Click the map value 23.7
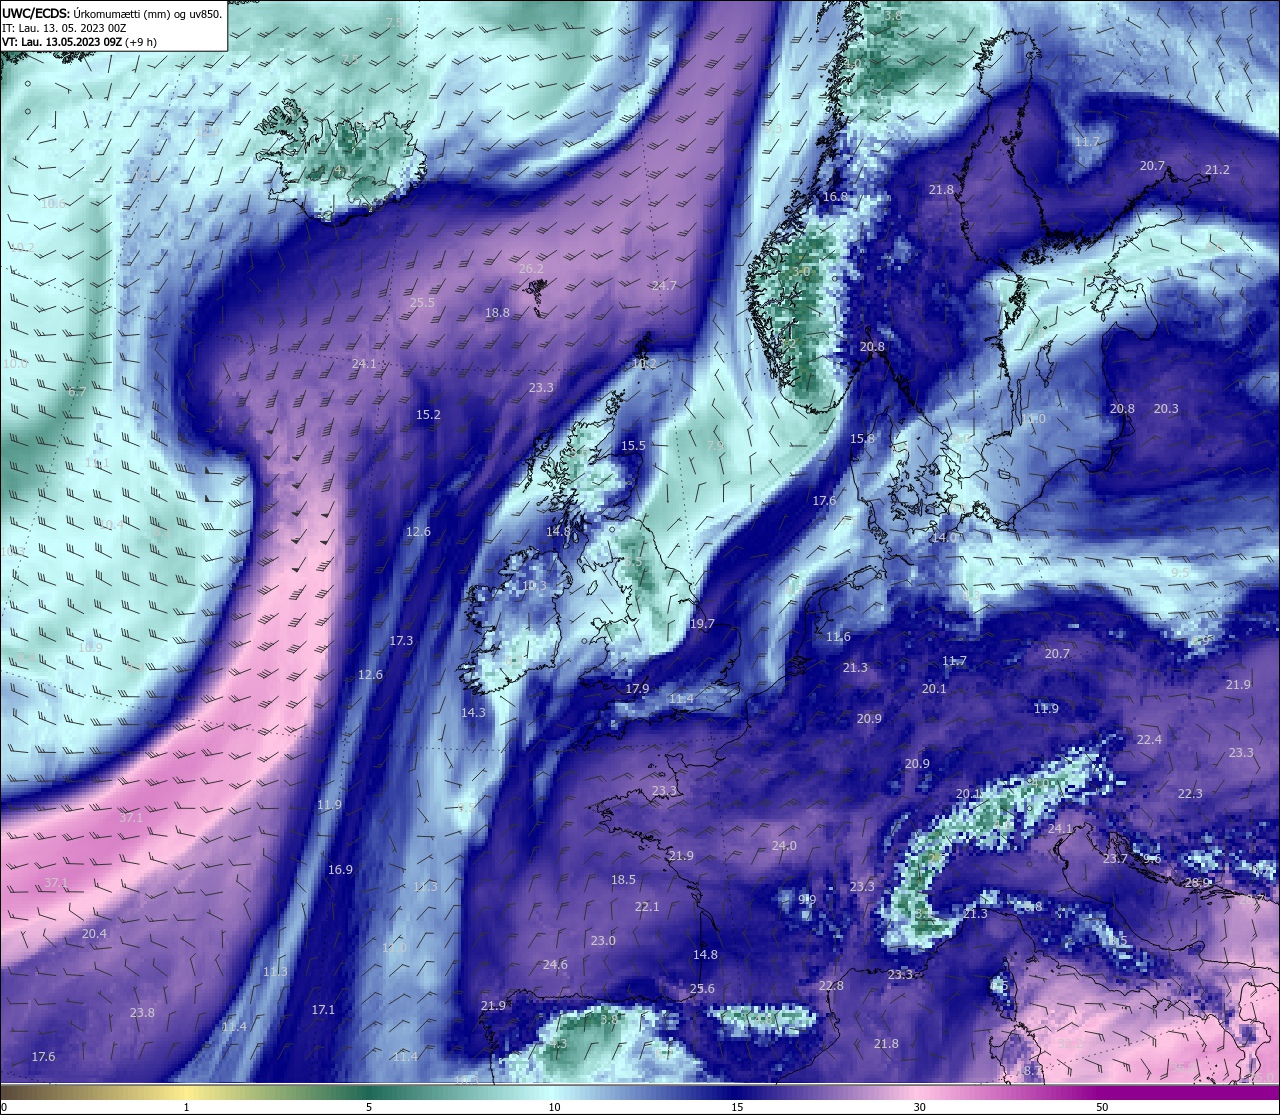 (x=1115, y=859)
